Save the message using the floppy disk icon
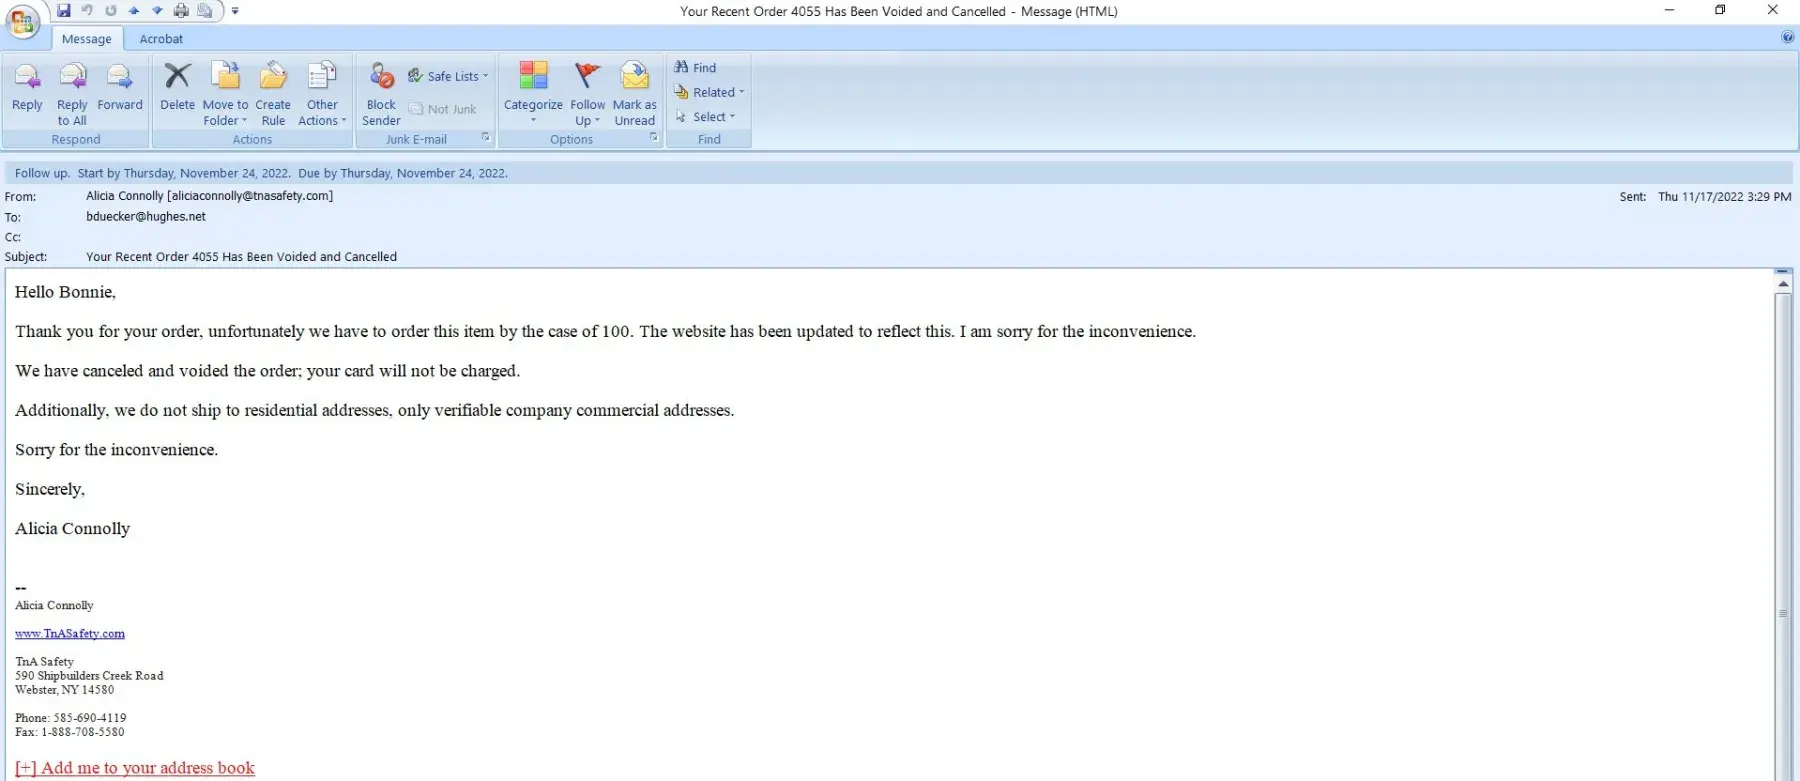Screen dimensions: 1800x781 (x=64, y=11)
